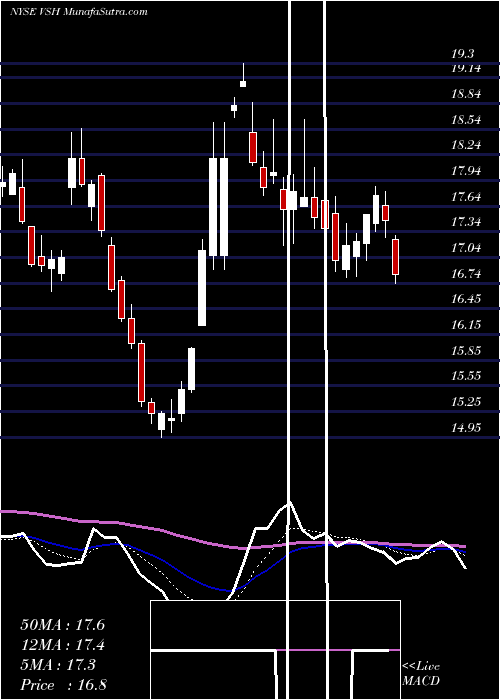This screenshot has width=500, height=700.
Task: Select the 17.04 price axis label
Action: tap(466, 248)
